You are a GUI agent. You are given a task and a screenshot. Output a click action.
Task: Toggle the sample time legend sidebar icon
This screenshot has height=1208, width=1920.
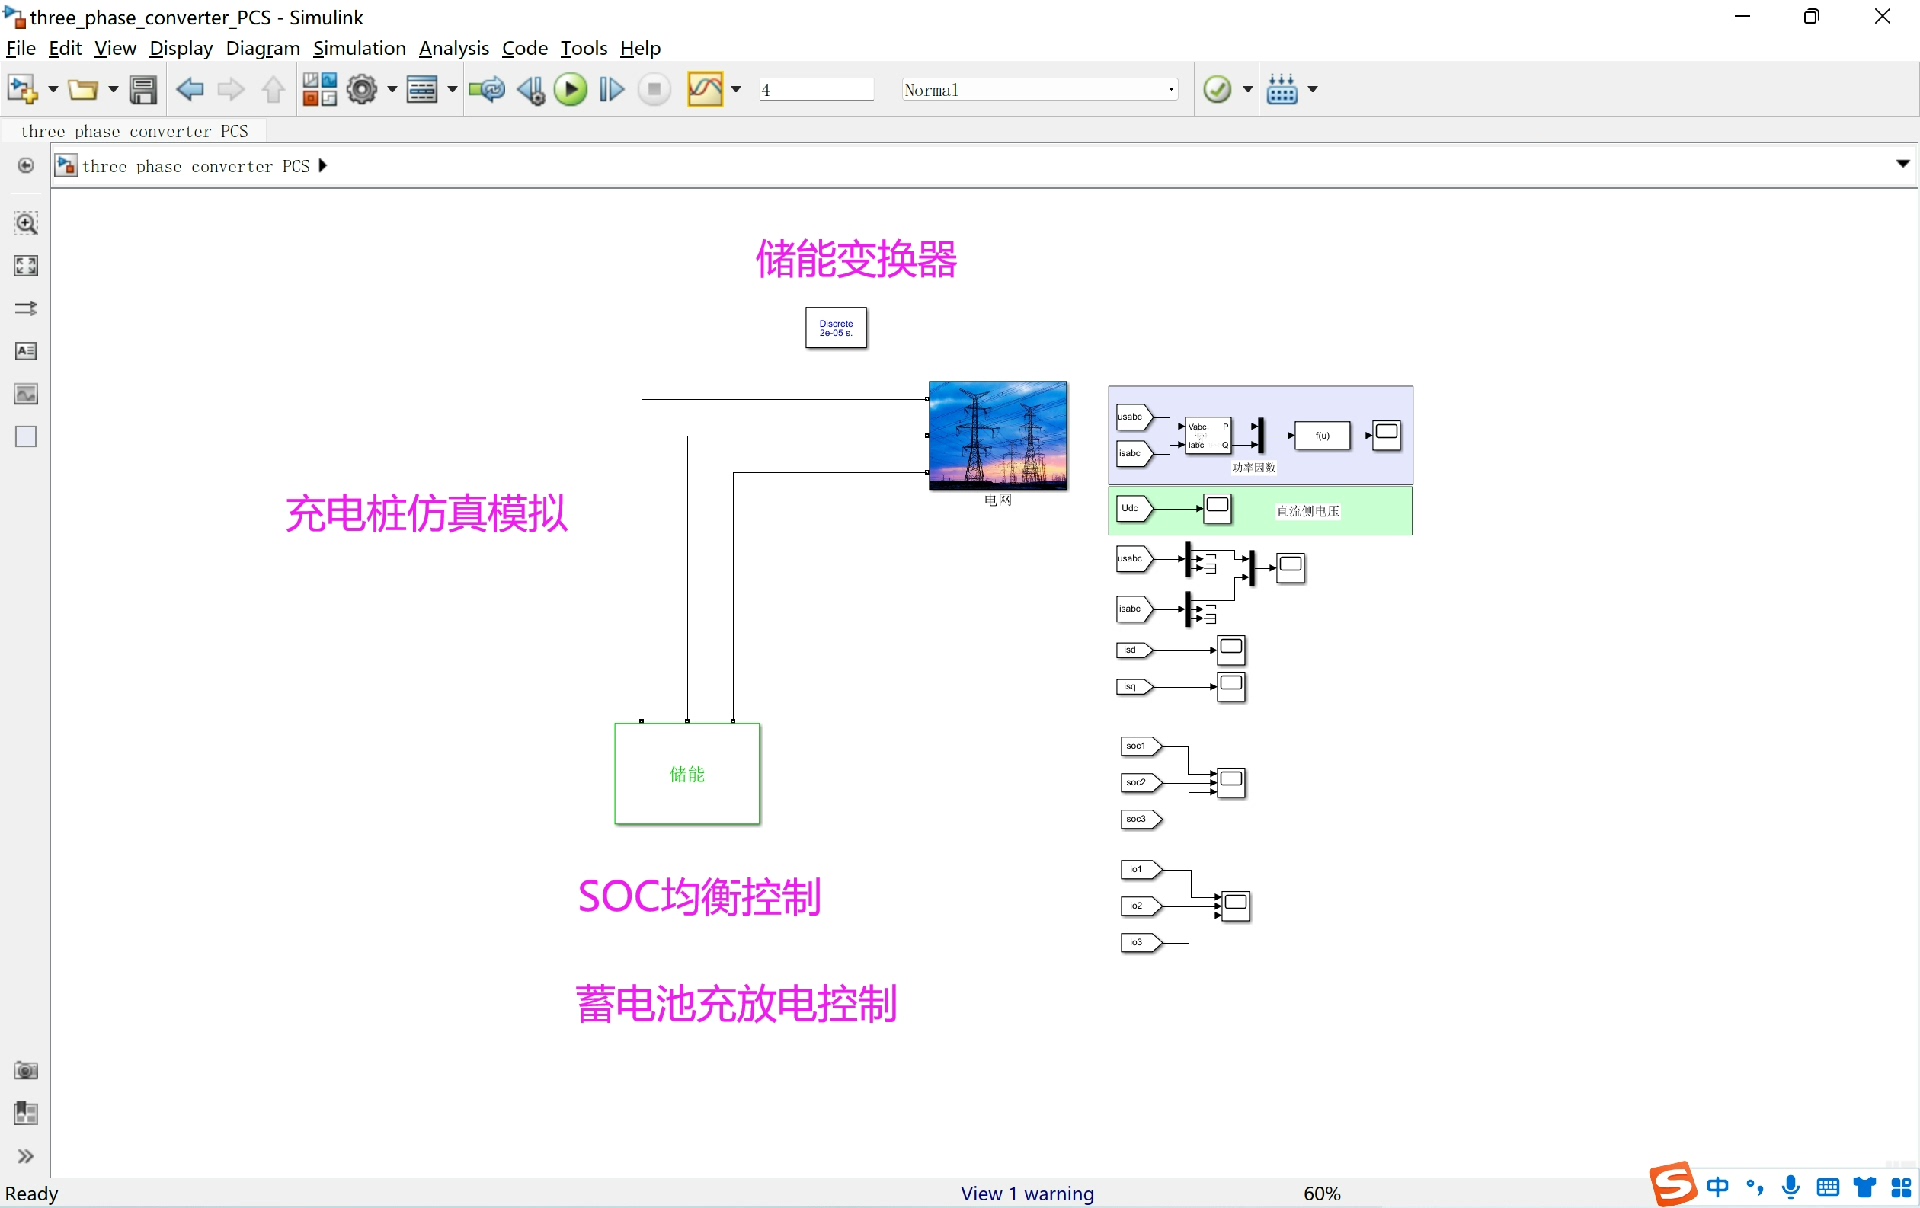(26, 308)
